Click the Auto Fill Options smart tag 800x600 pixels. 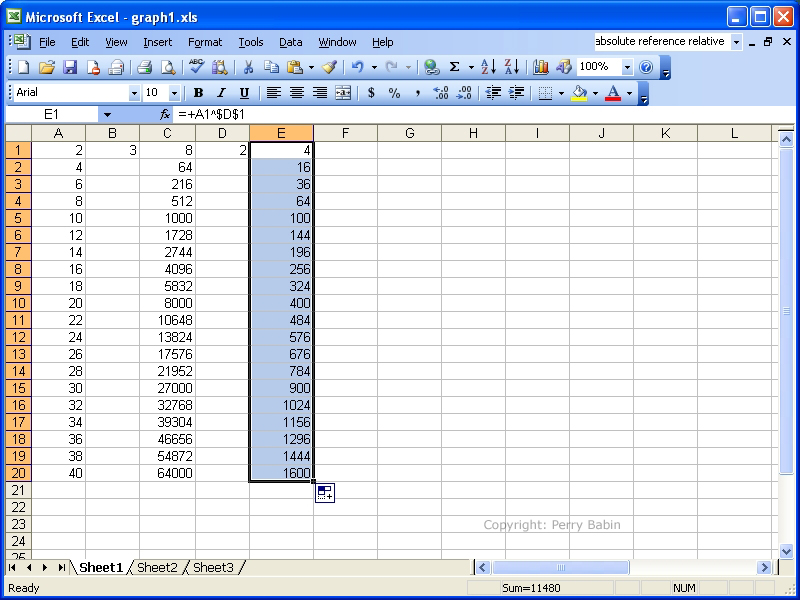(325, 493)
